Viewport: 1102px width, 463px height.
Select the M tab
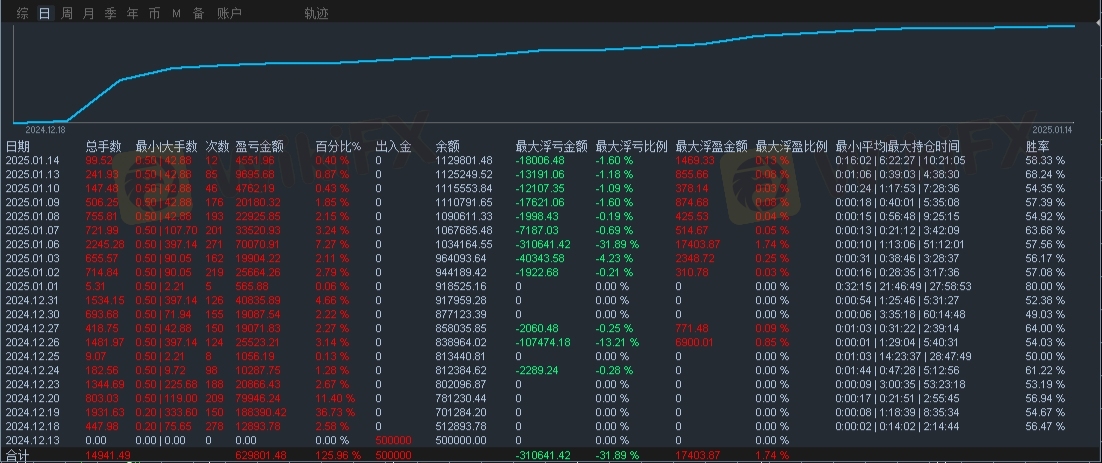click(x=176, y=13)
